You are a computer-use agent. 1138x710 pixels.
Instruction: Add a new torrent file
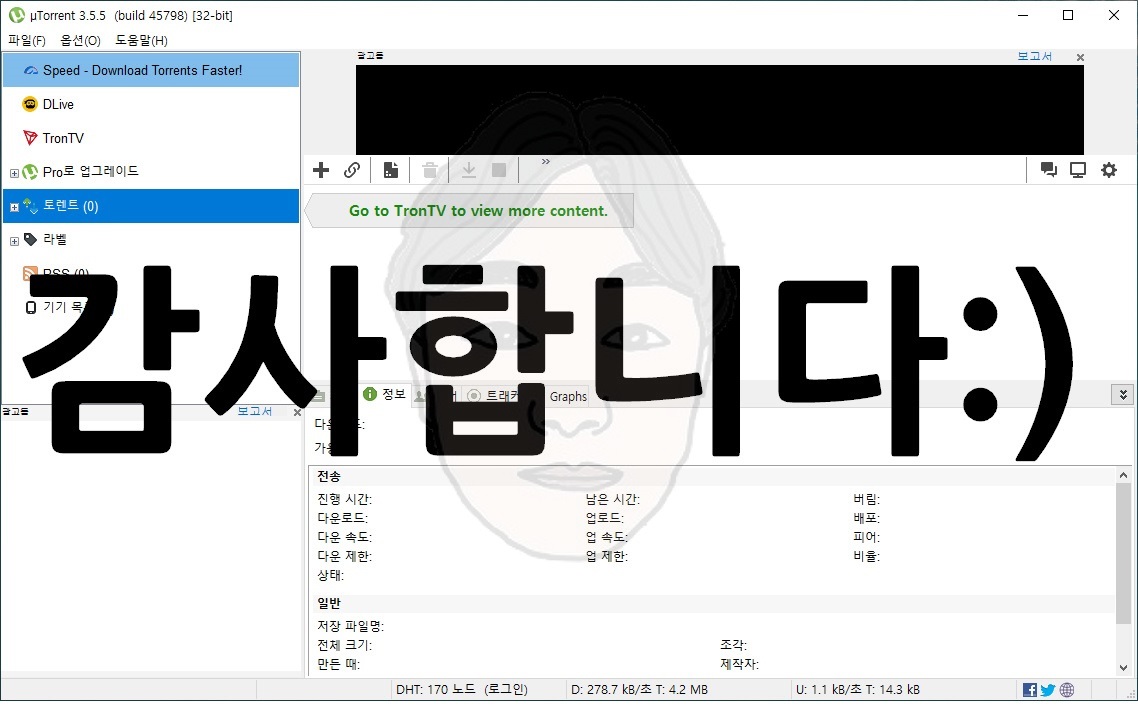pyautogui.click(x=320, y=170)
